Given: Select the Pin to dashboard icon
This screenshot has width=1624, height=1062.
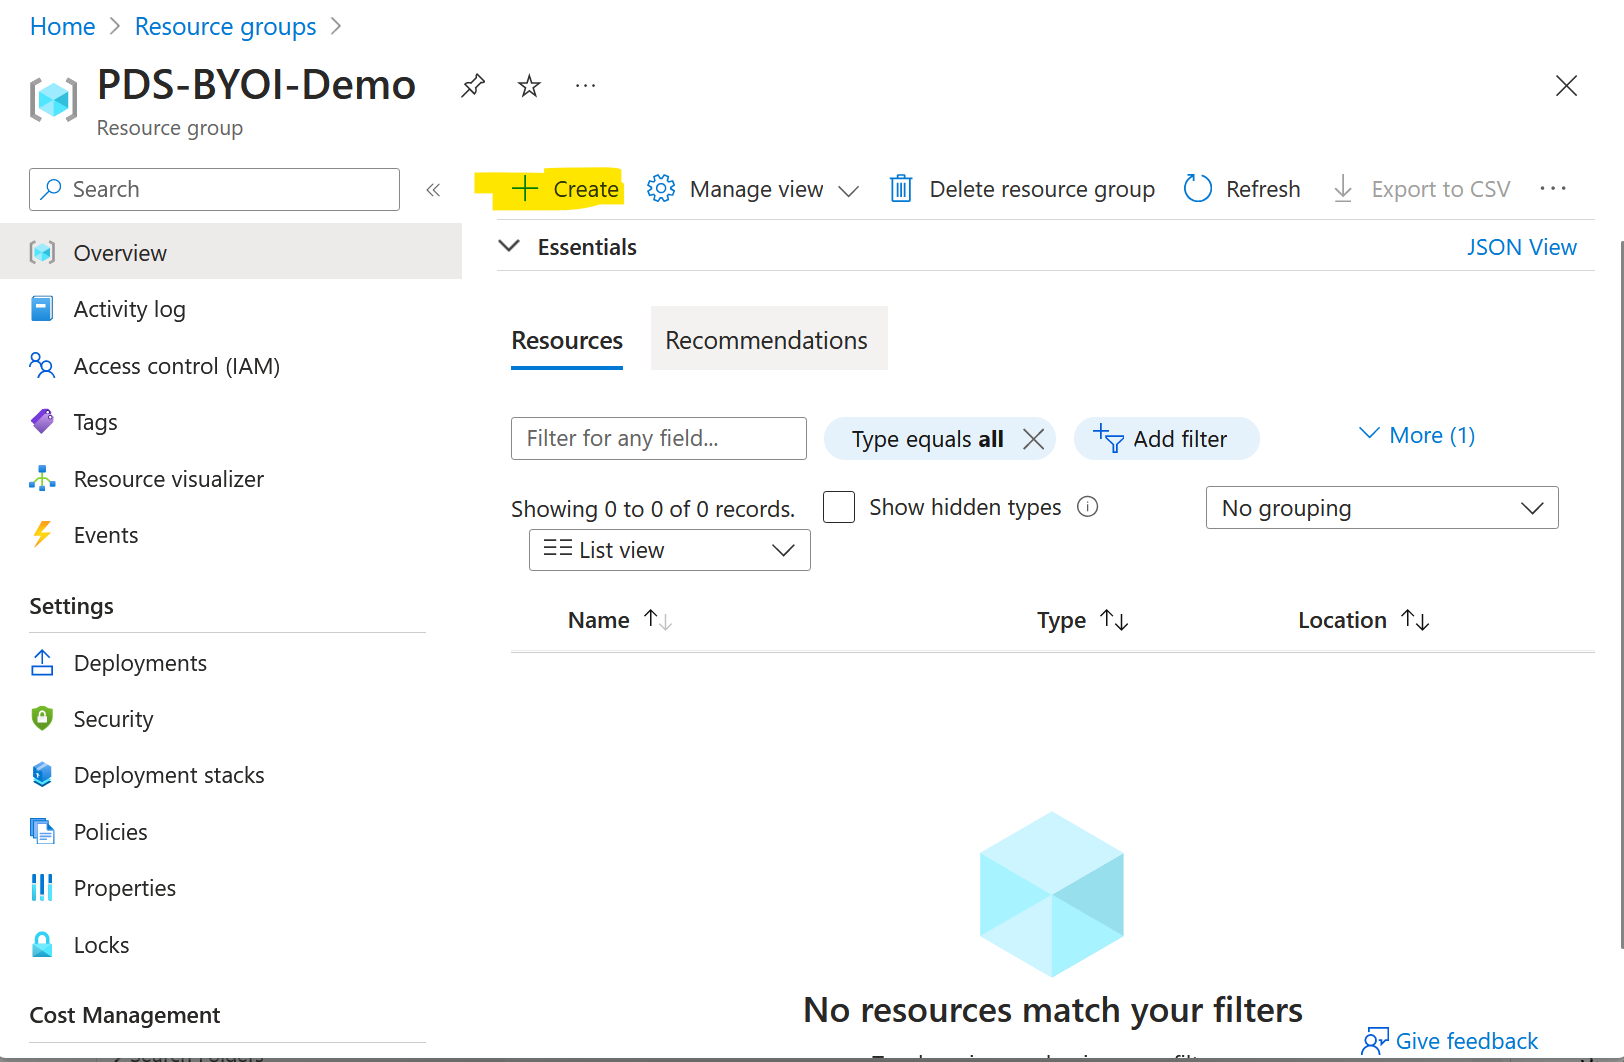Looking at the screenshot, I should 472,86.
